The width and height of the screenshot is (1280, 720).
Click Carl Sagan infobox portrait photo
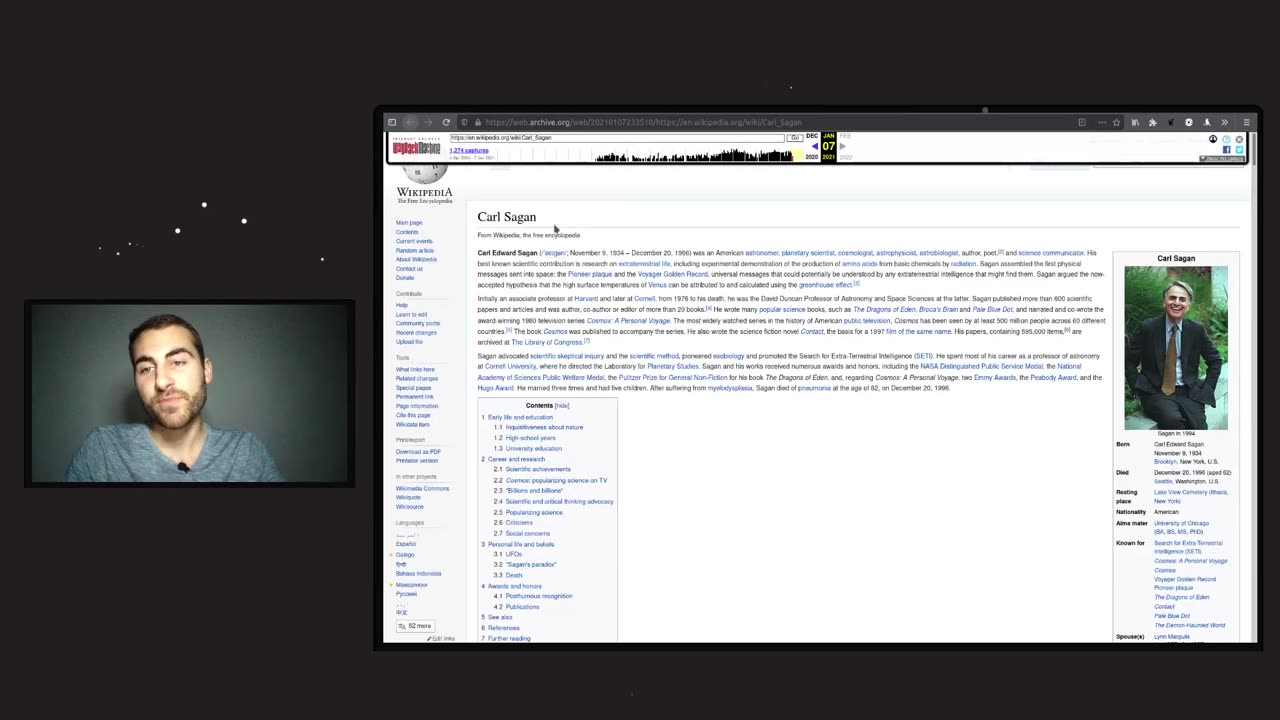click(1176, 348)
